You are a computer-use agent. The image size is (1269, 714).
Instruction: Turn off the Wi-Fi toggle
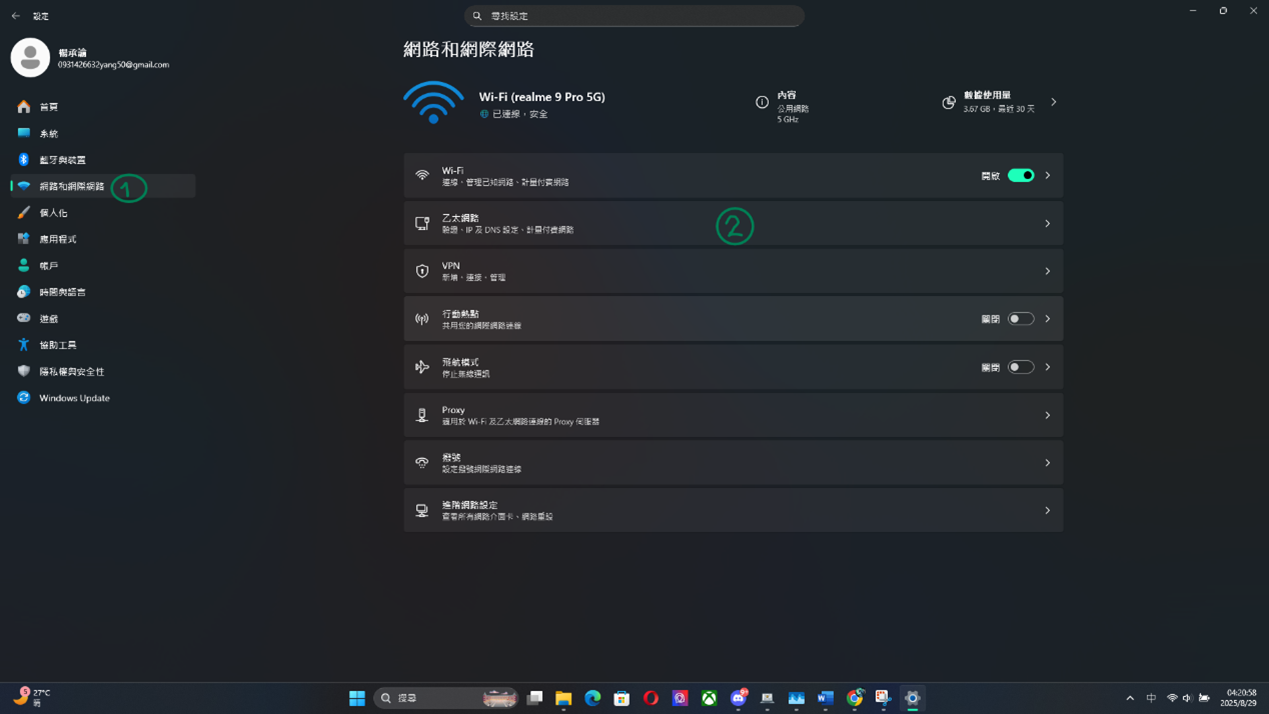click(1020, 176)
